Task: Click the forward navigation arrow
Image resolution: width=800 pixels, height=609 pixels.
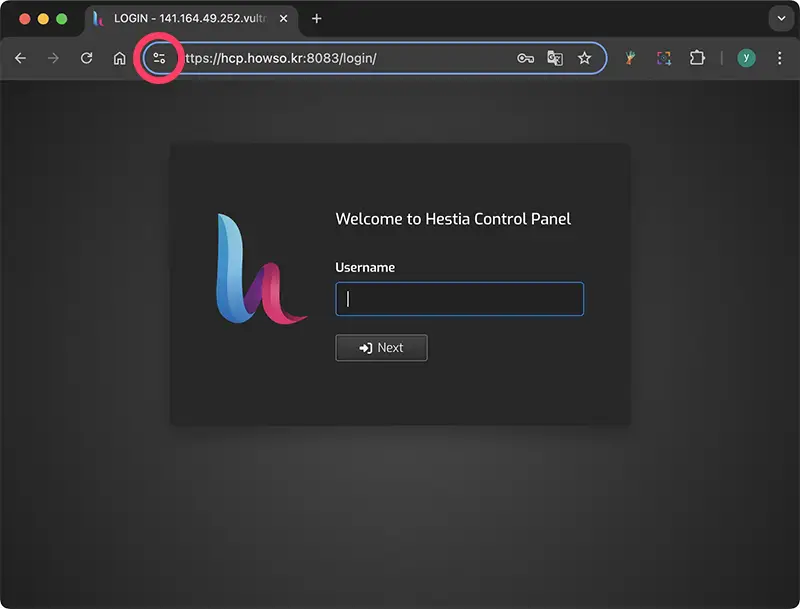Action: pos(53,58)
